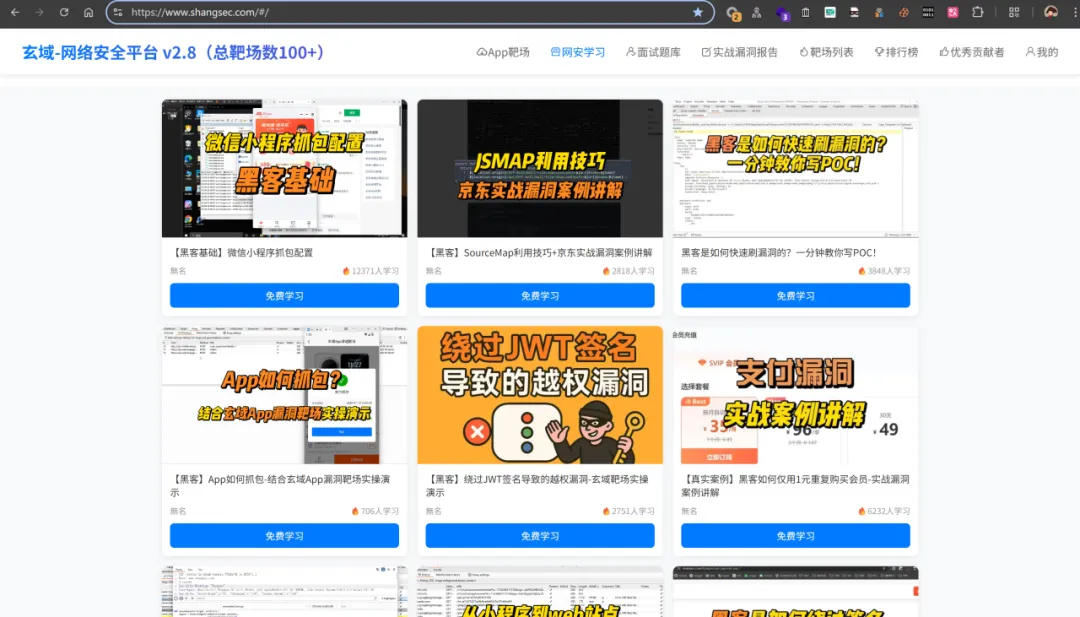Open the browser extensions puzzle icon

click(977, 12)
